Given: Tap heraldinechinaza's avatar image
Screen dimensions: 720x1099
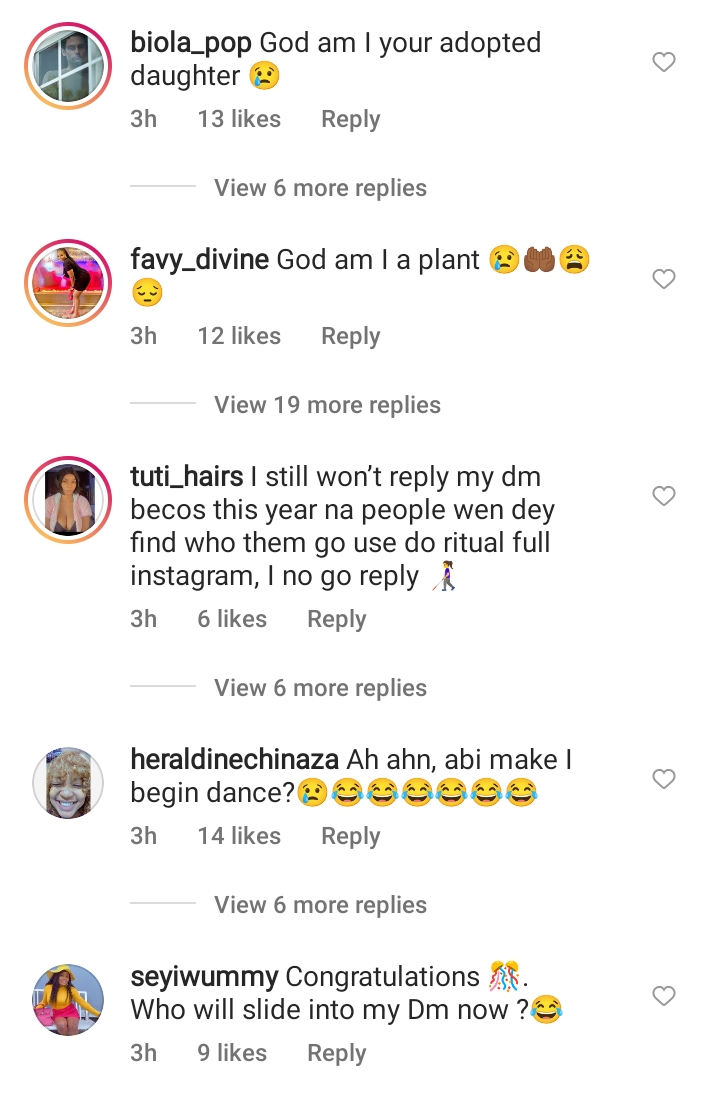Looking at the screenshot, I should pos(69,781).
